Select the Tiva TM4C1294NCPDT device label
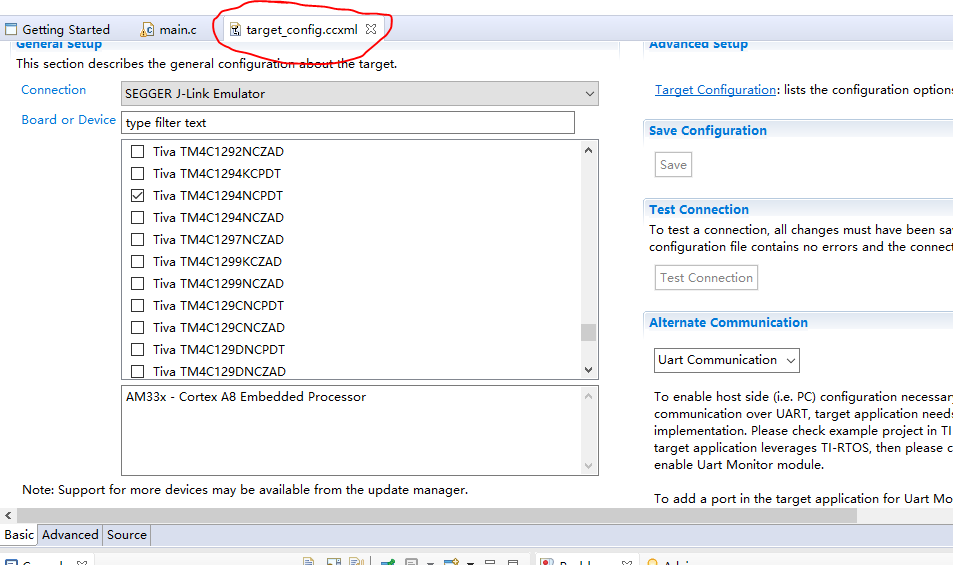The image size is (953, 565). (x=218, y=196)
